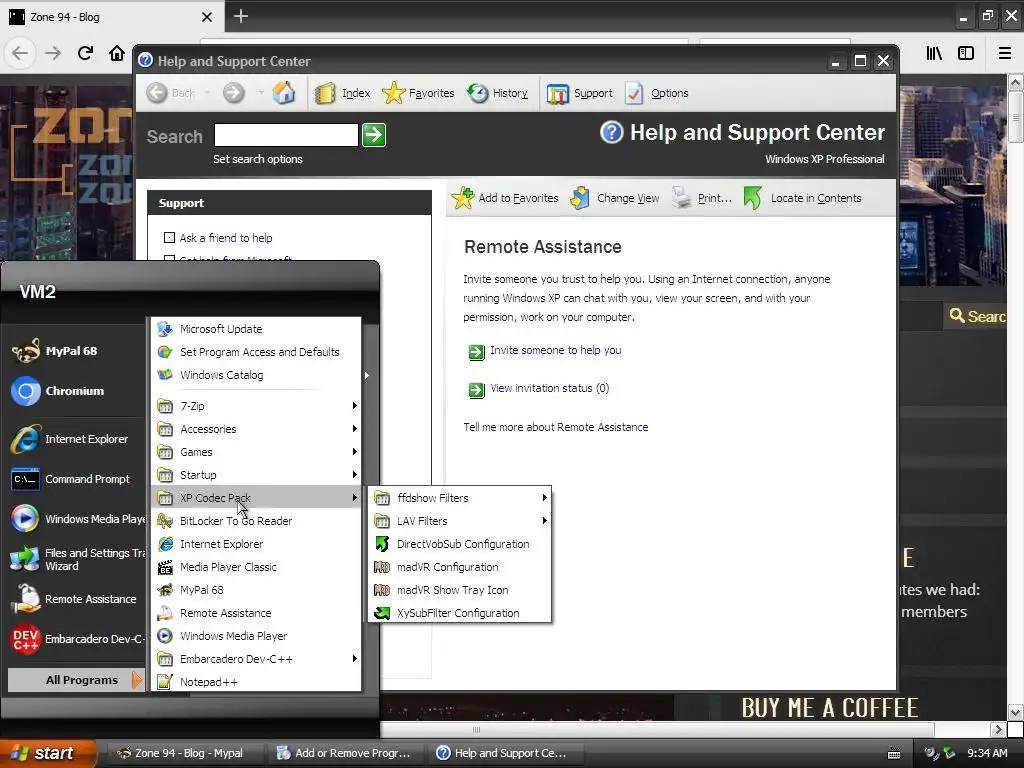1024x768 pixels.
Task: Click View invitation status link
Action: [x=549, y=388]
